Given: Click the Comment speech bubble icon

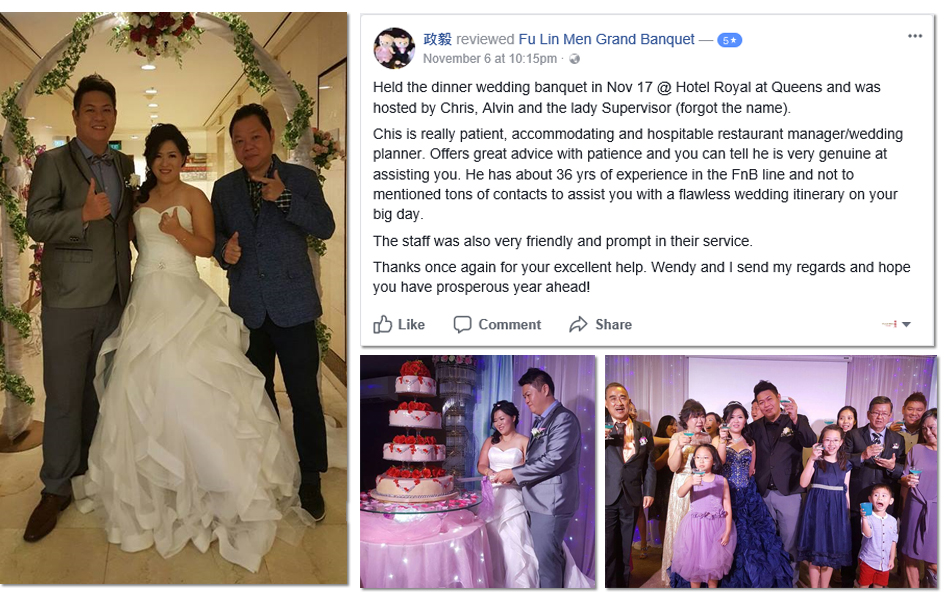Looking at the screenshot, I should point(462,324).
